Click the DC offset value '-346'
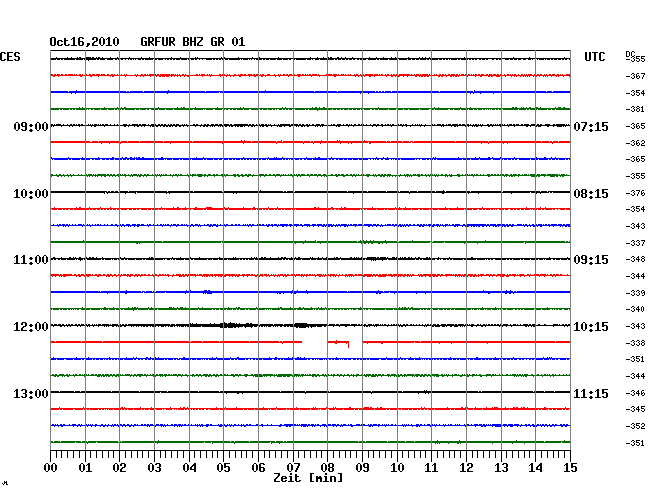This screenshot has height=494, width=650. (635, 393)
